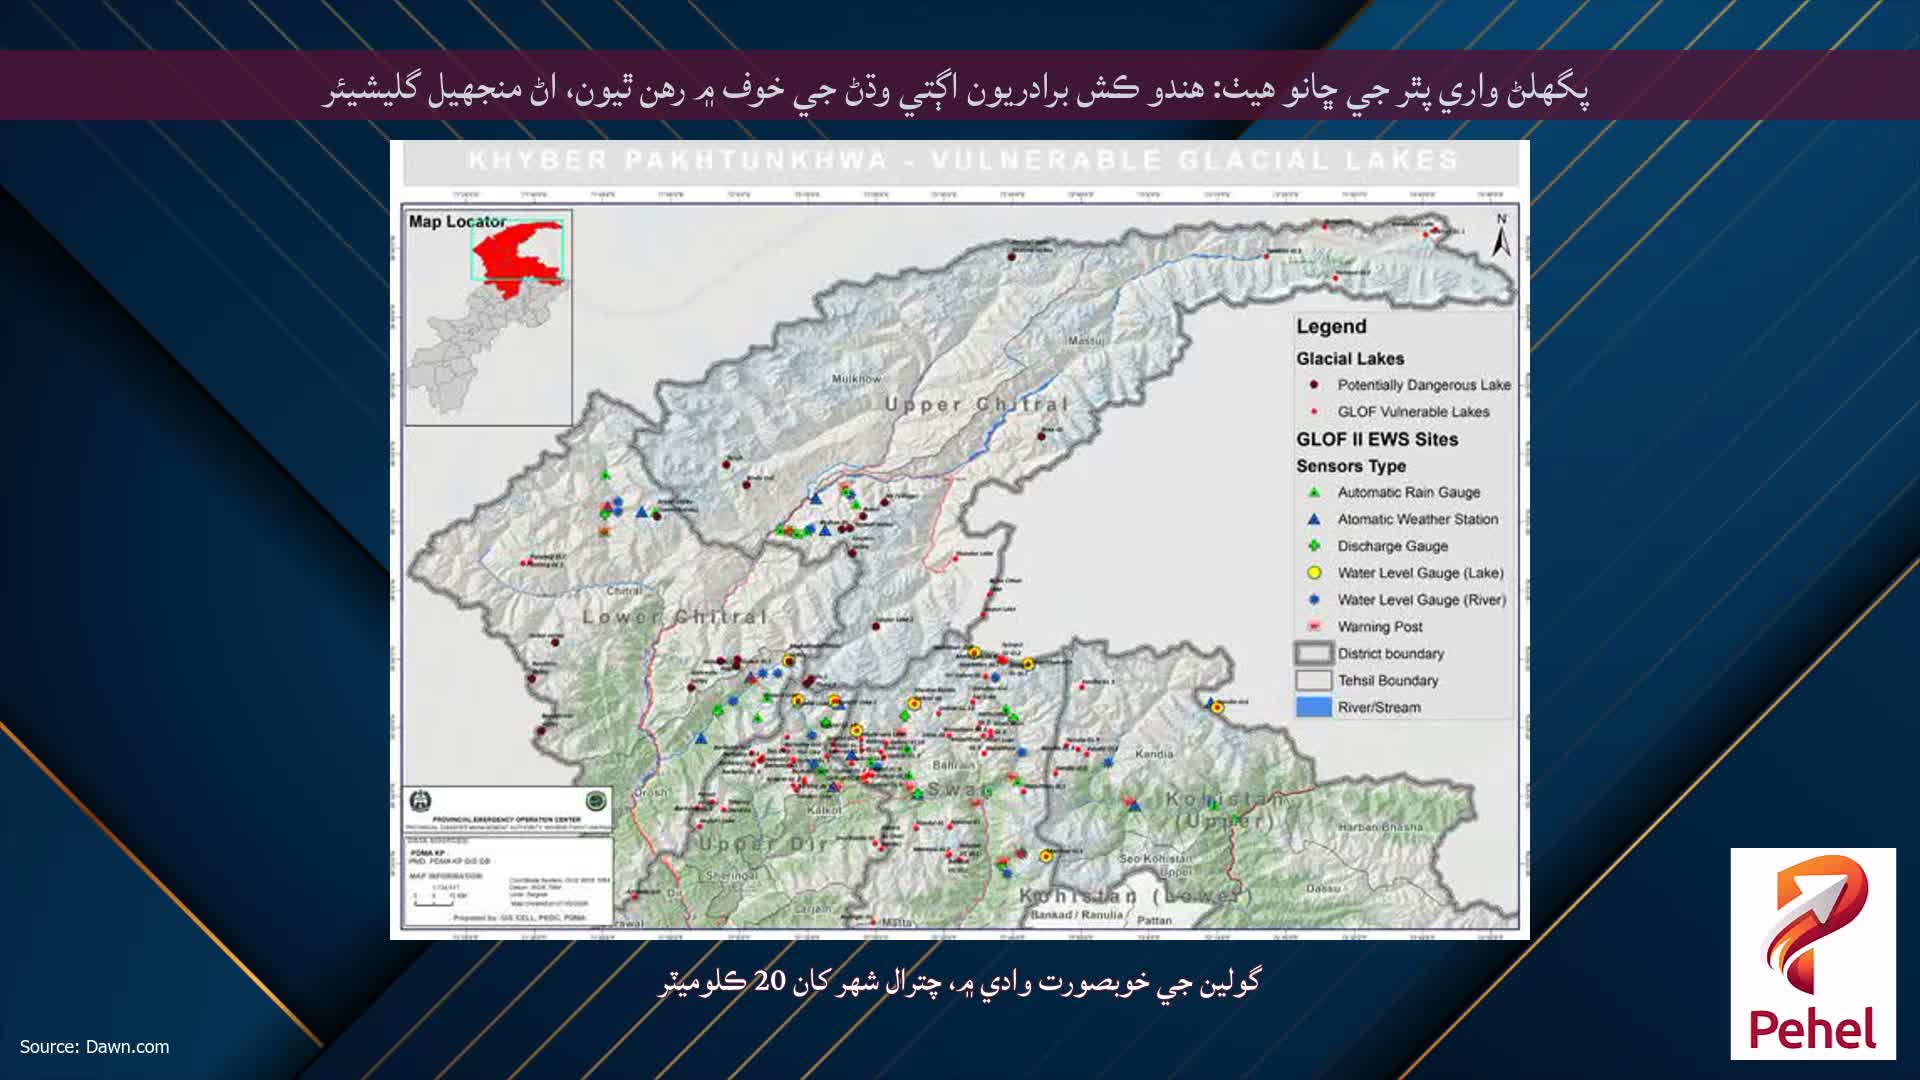Click the Kohistan (Upper) label on map
Image resolution: width=1920 pixels, height=1080 pixels.
(1225, 809)
